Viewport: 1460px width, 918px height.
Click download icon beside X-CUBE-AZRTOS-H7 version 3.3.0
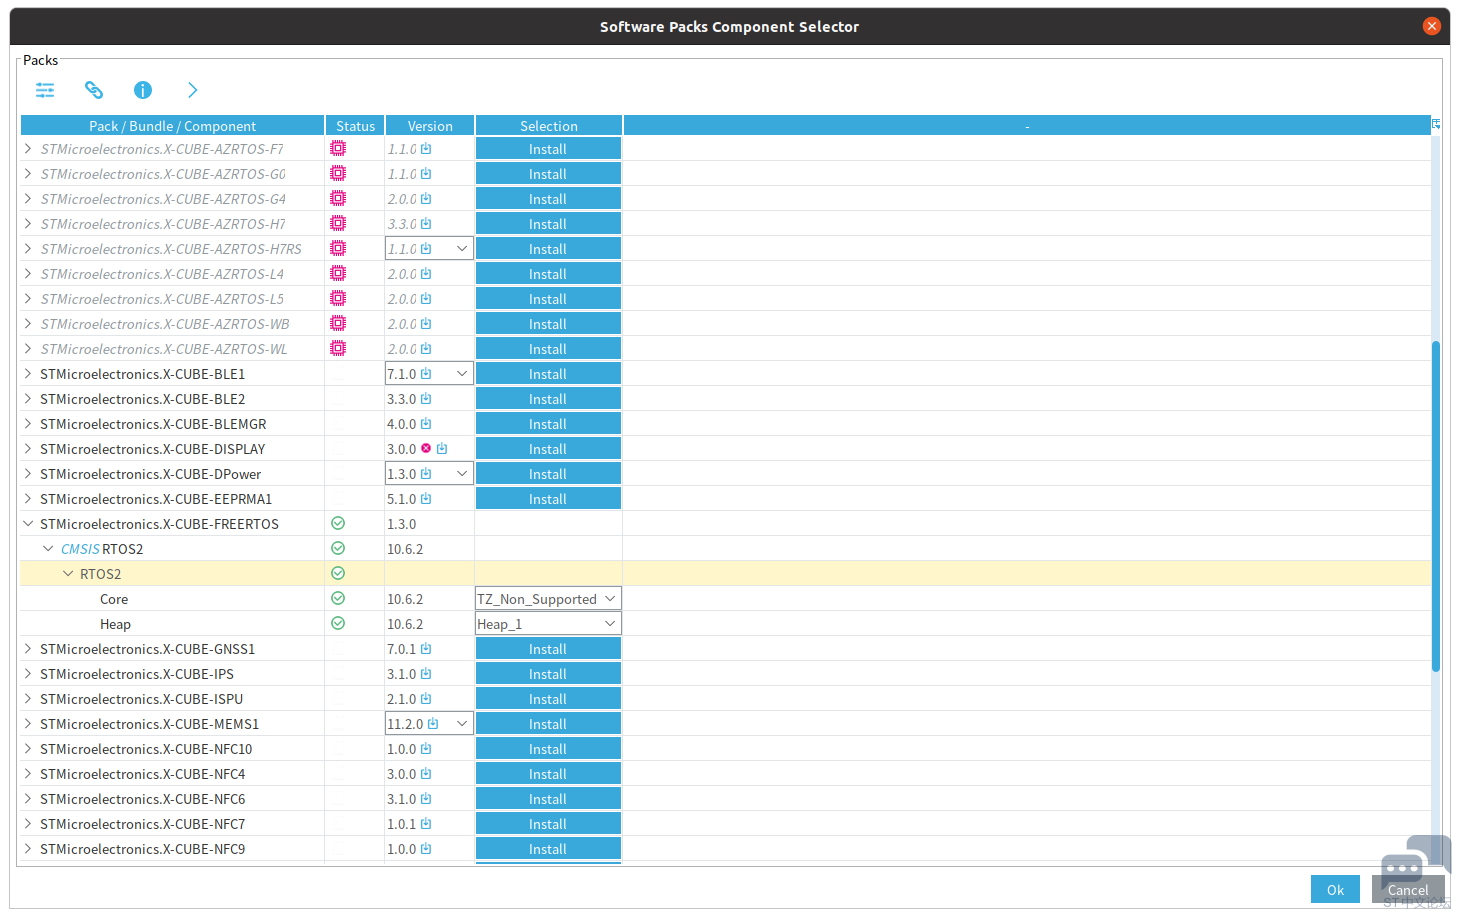point(426,223)
